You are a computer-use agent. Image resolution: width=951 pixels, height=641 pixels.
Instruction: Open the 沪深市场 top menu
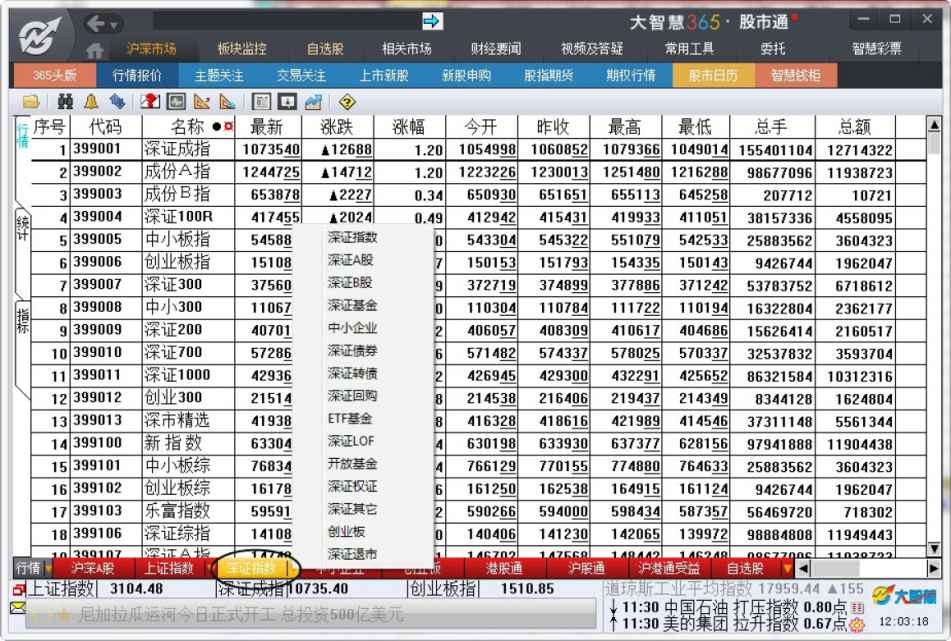click(151, 49)
